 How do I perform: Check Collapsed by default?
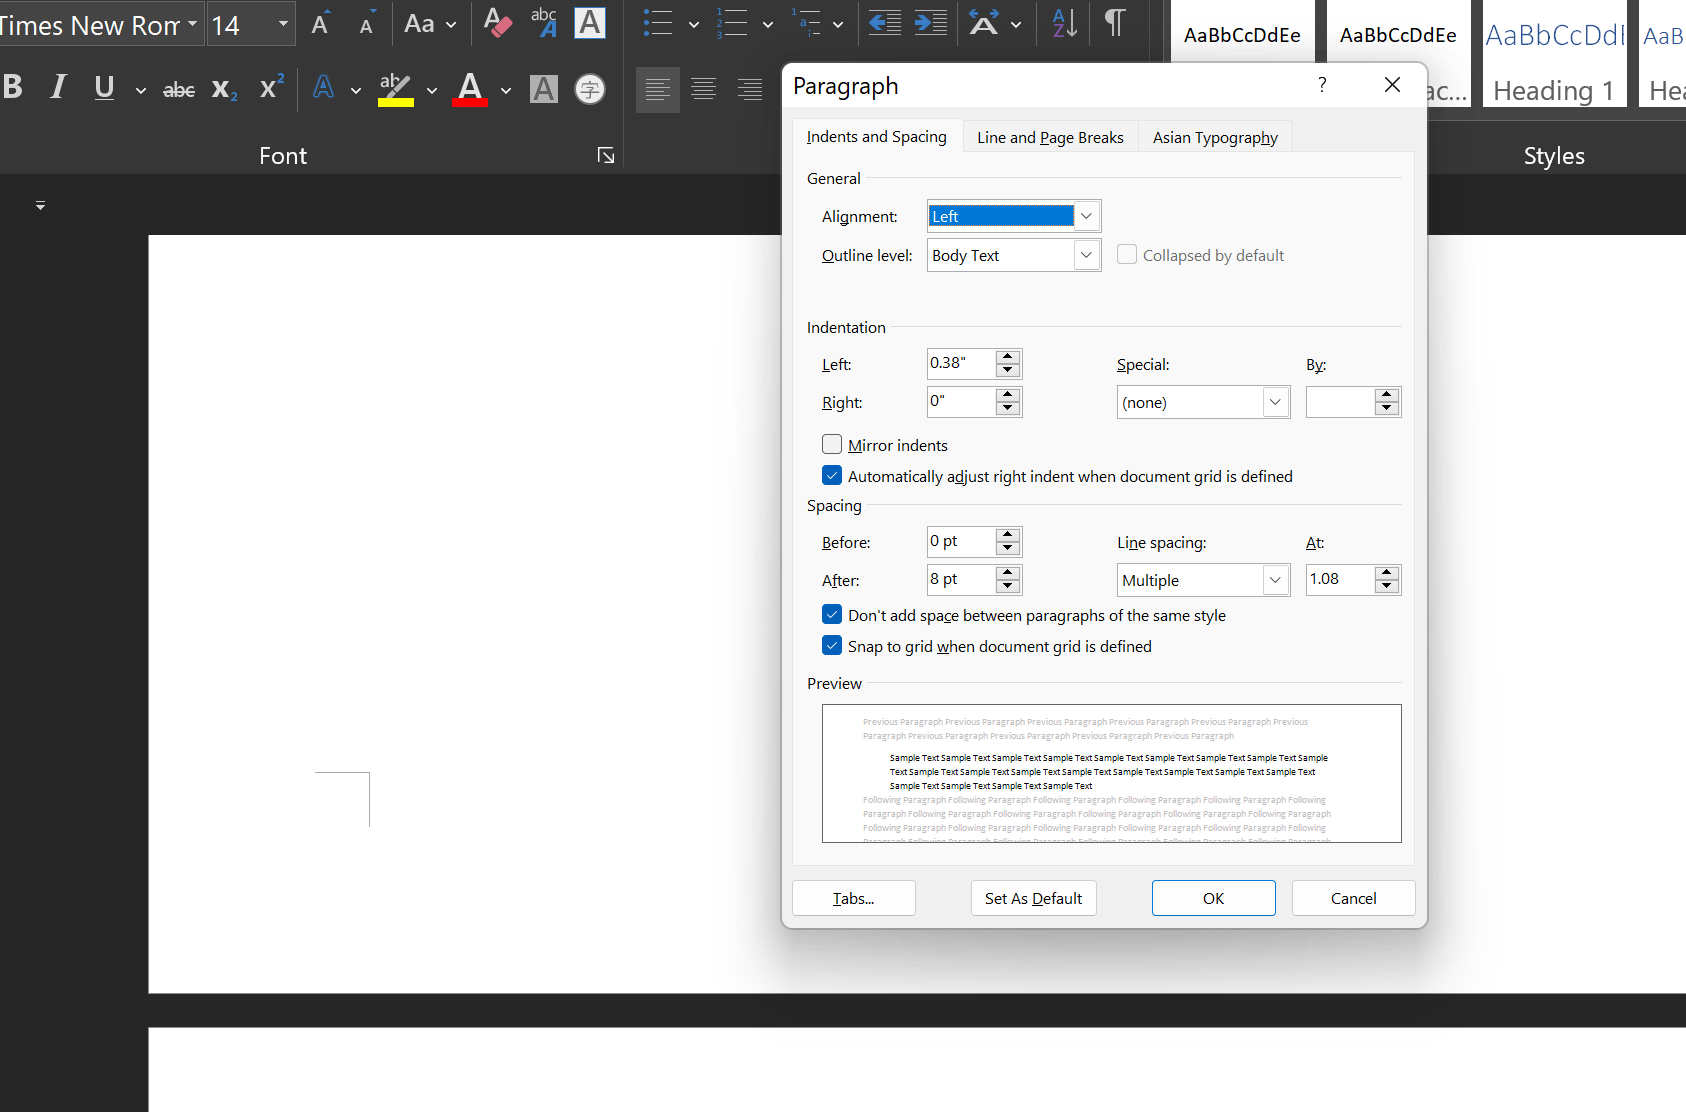click(1127, 254)
